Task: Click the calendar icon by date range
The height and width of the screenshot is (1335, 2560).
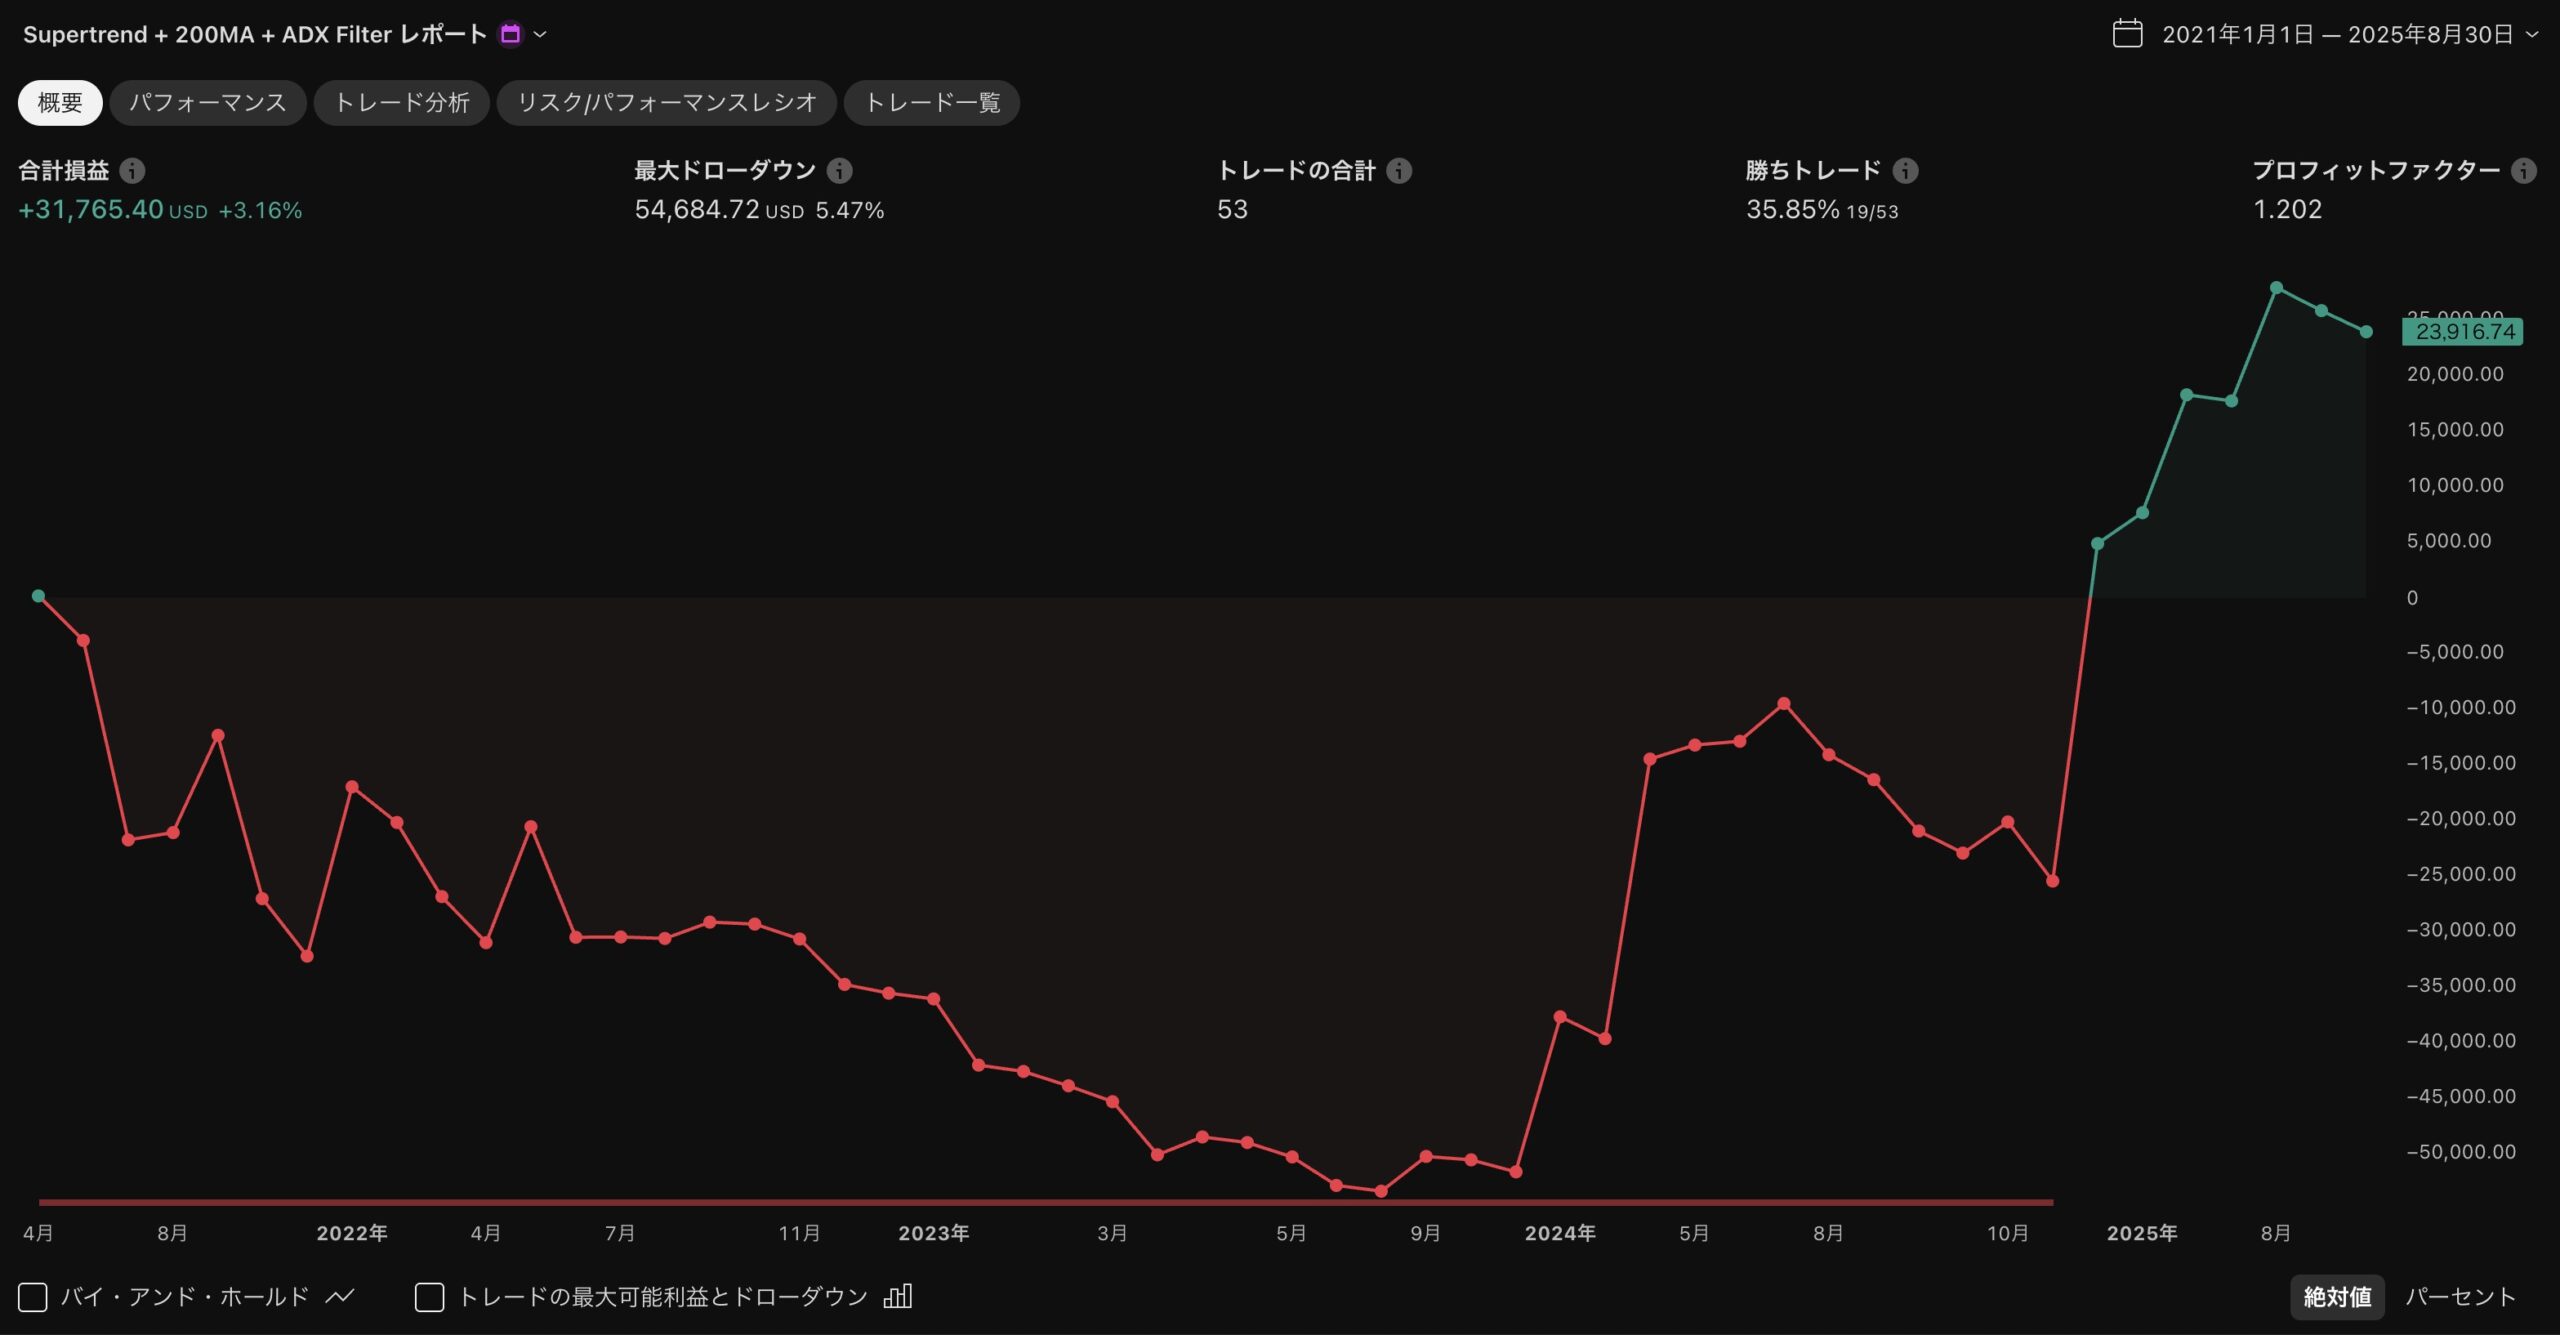Action: tap(2127, 34)
